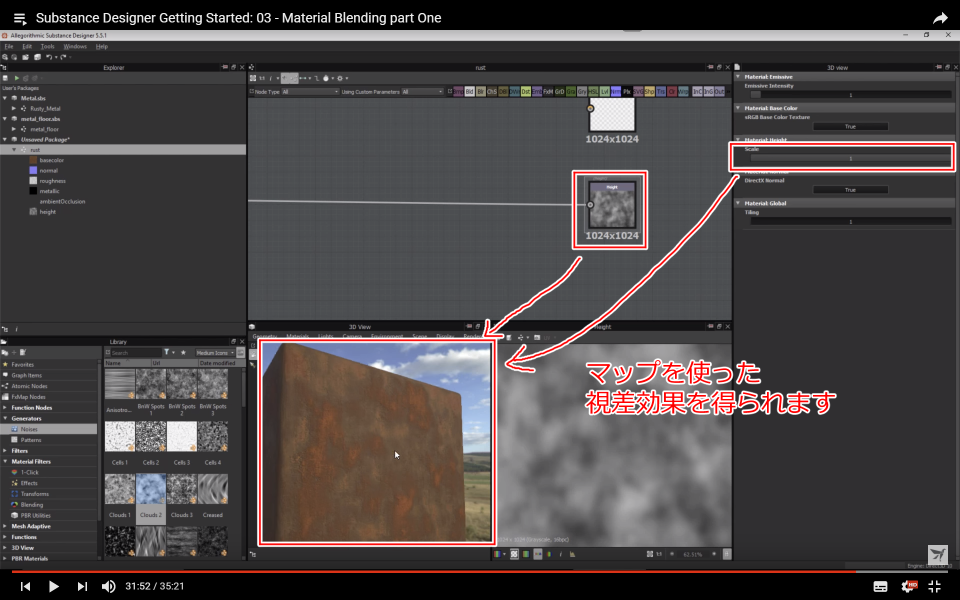Adjust the Height Scale slider
This screenshot has width=960, height=600.
850,158
